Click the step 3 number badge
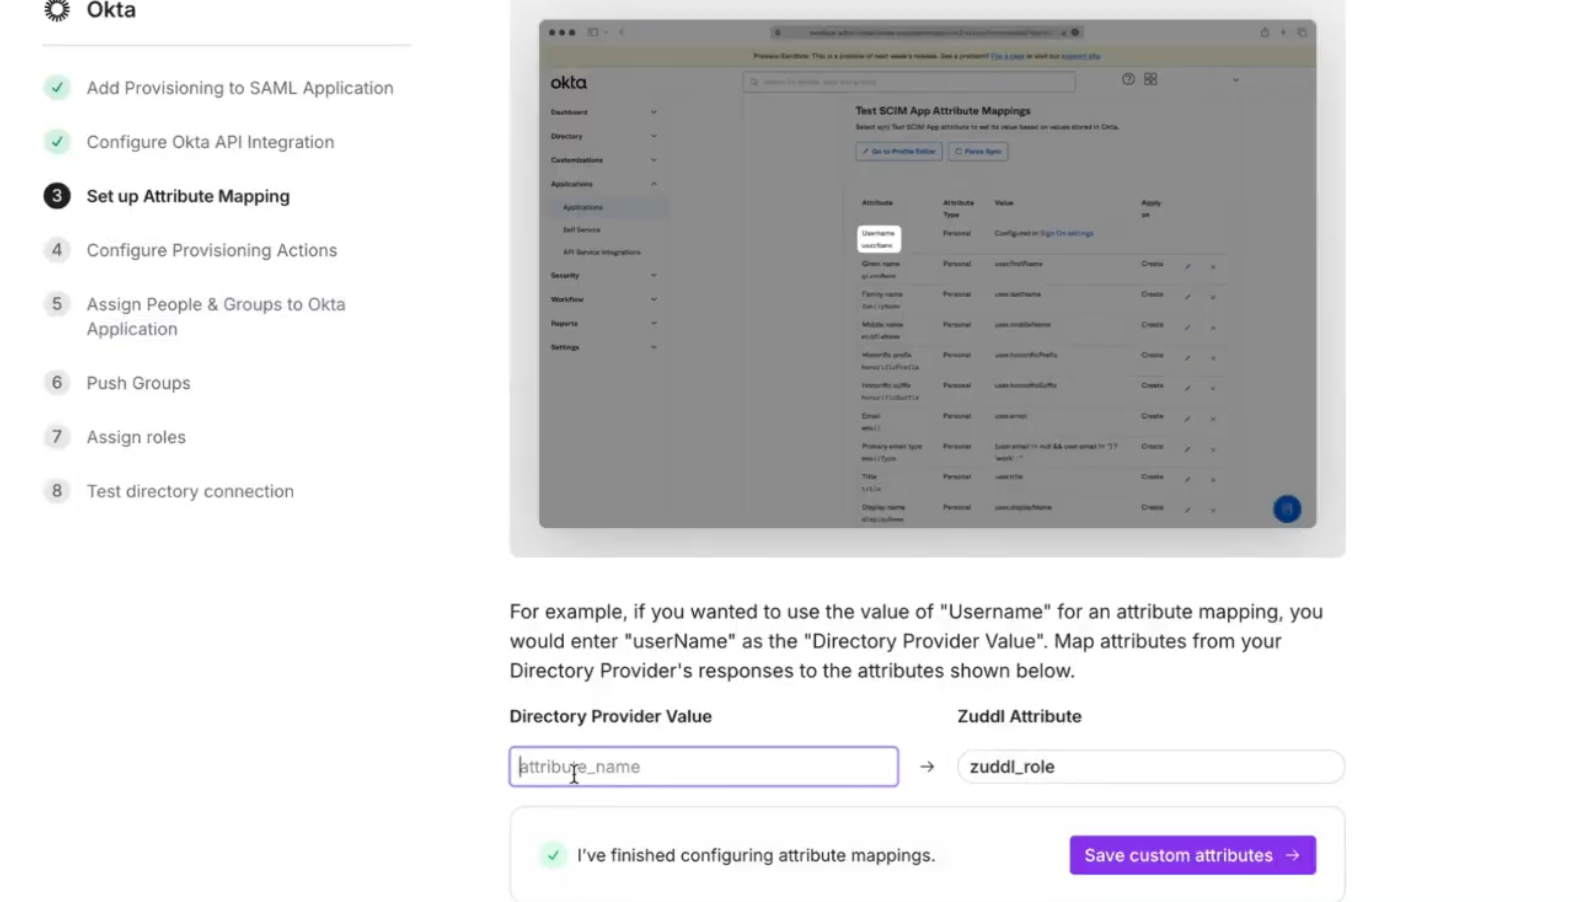 (57, 196)
